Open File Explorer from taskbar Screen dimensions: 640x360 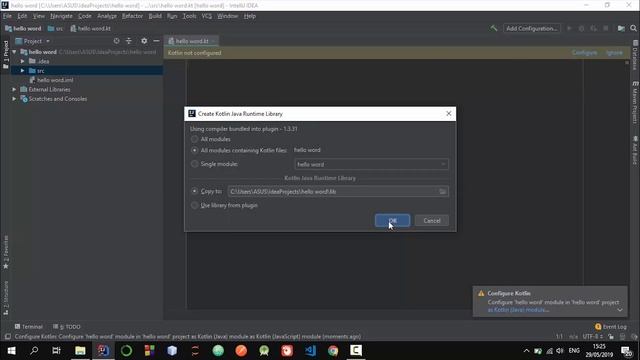tap(80, 351)
